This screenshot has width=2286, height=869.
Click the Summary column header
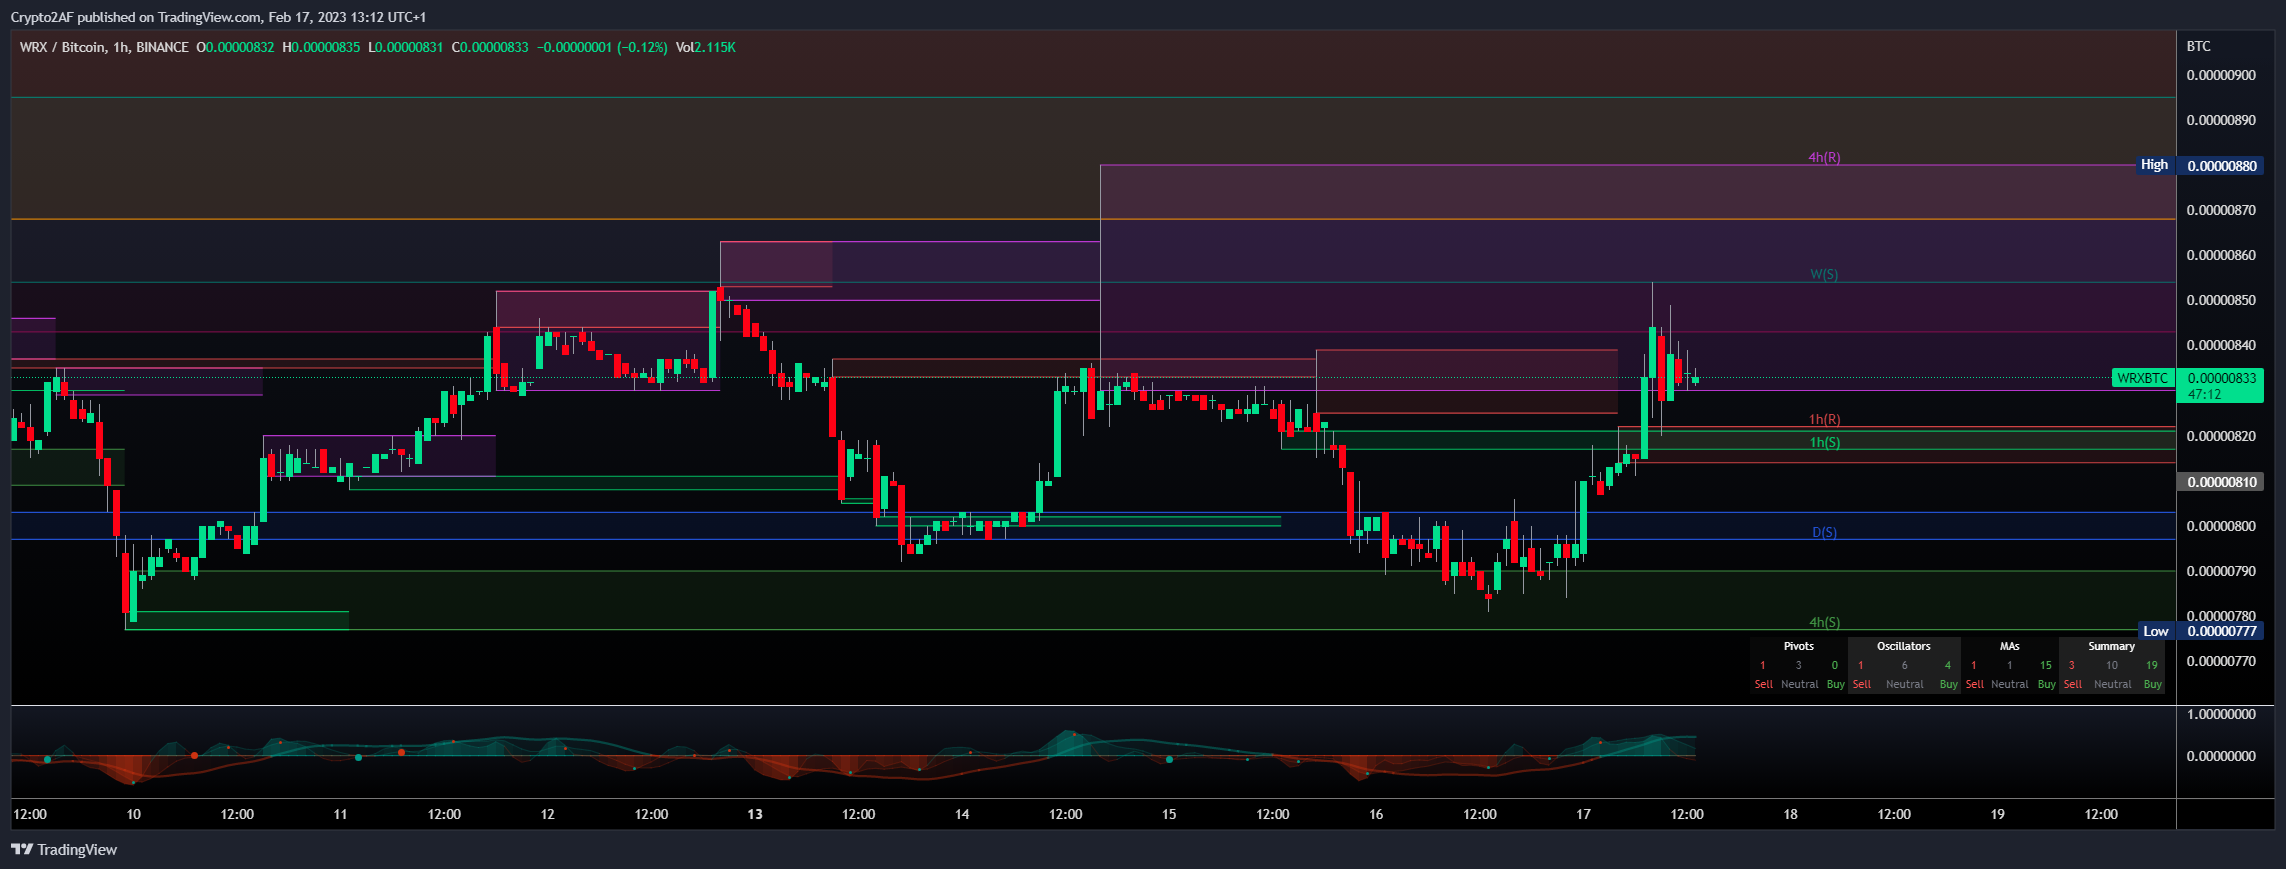click(x=2111, y=646)
